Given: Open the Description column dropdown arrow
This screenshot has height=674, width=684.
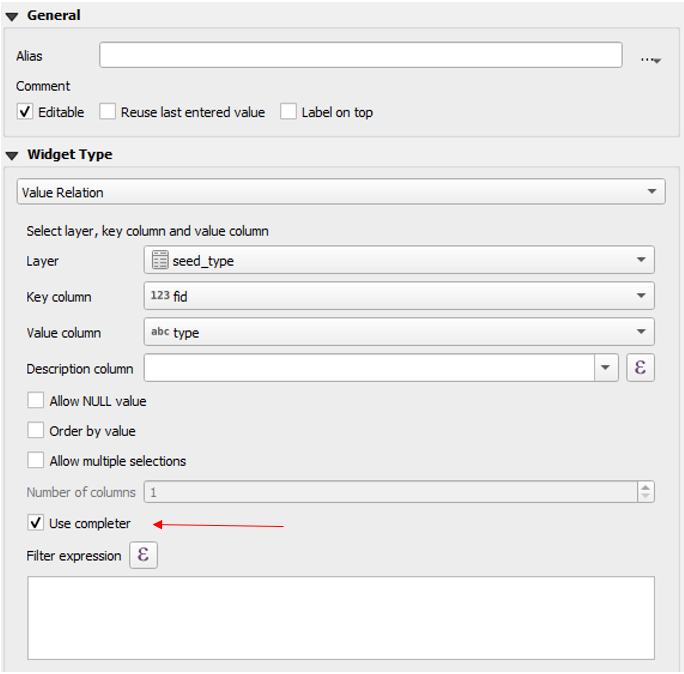Looking at the screenshot, I should click(x=606, y=368).
